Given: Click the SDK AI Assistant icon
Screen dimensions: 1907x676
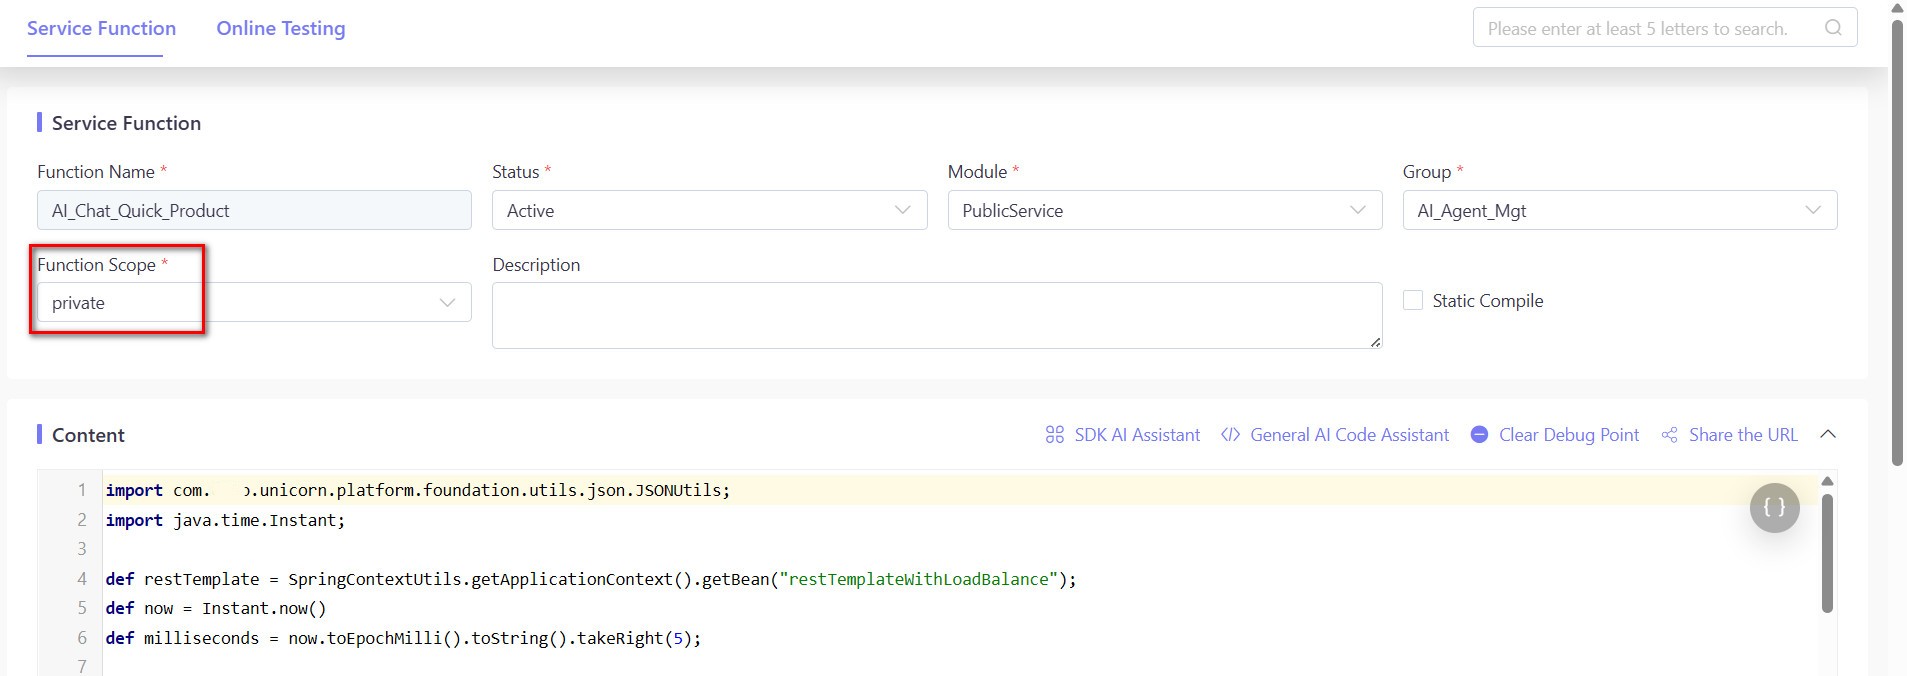Looking at the screenshot, I should click(1054, 435).
